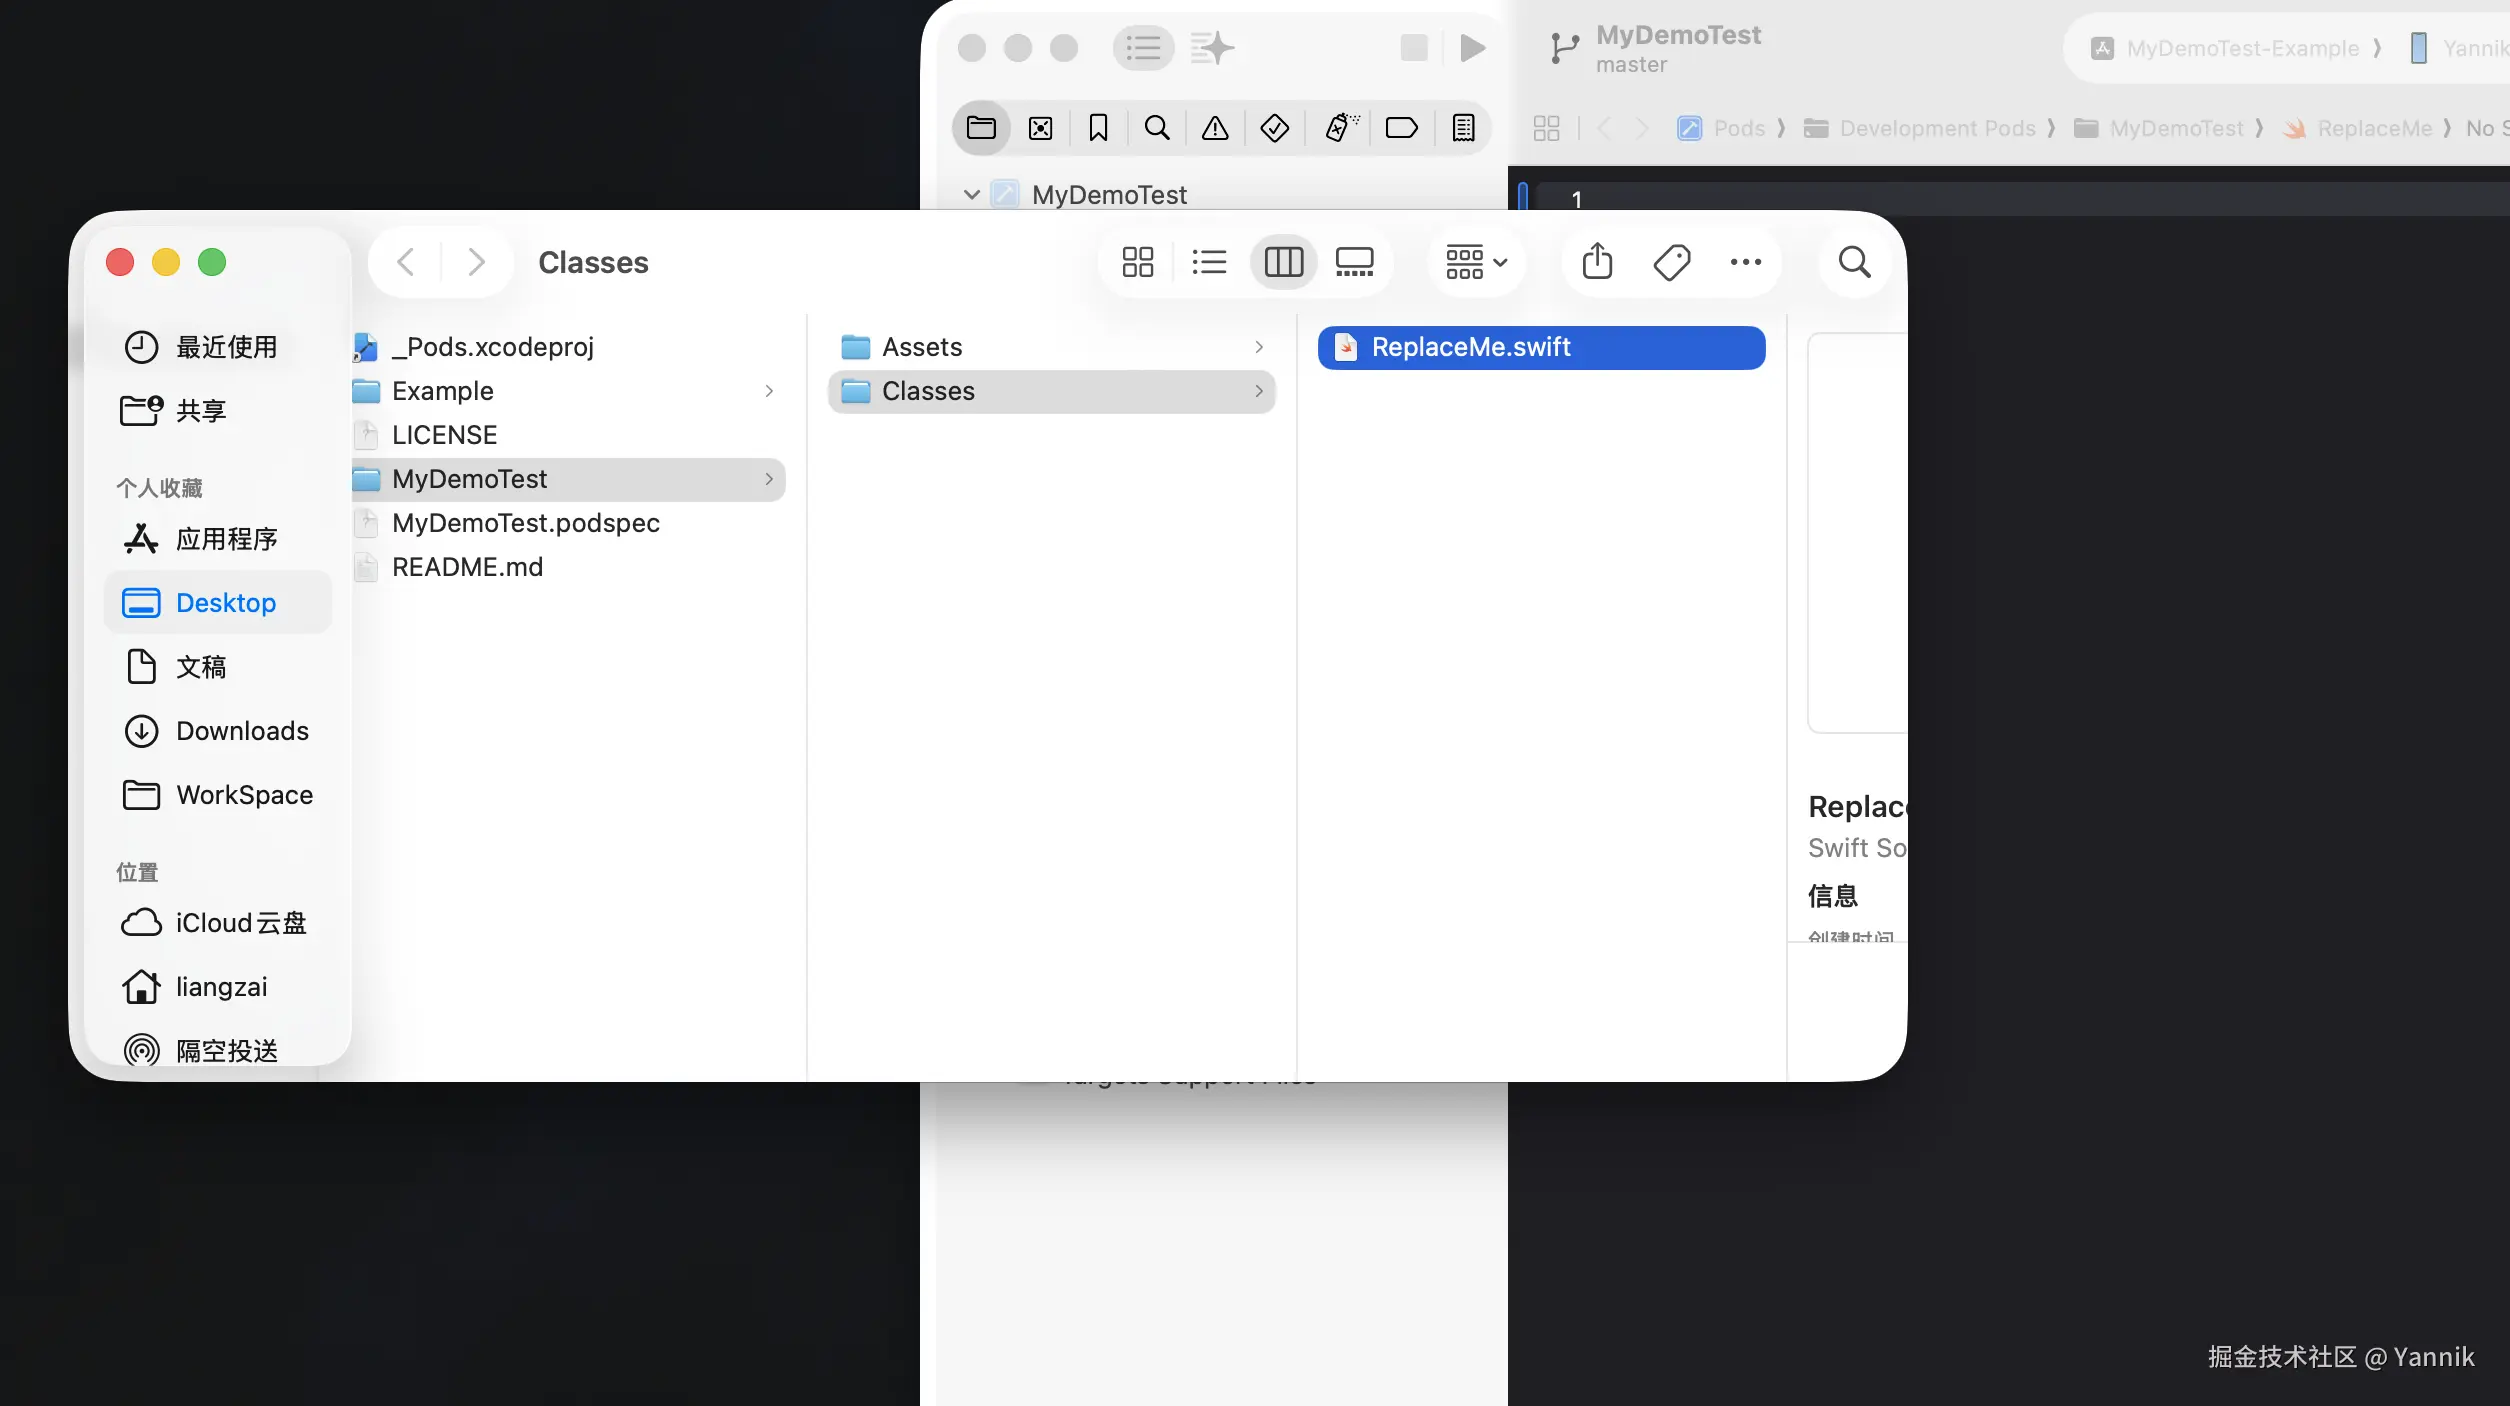Click the Finder tag icon
2510x1406 pixels.
1671,262
